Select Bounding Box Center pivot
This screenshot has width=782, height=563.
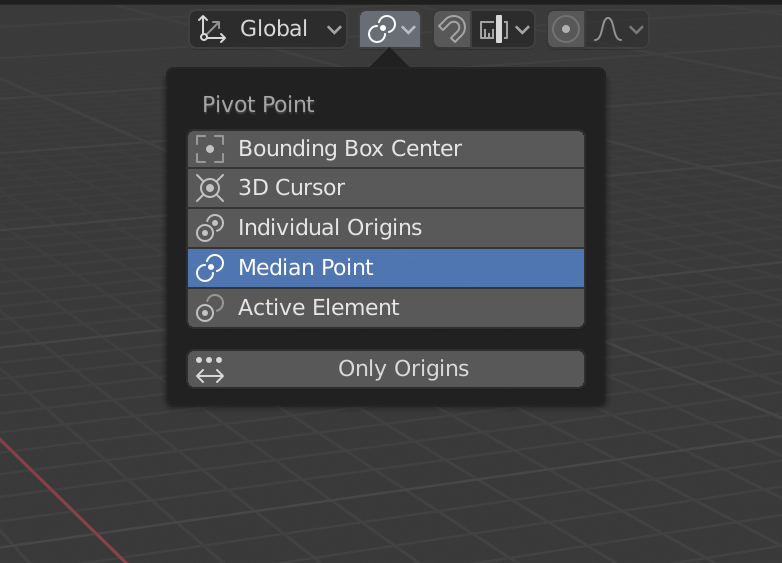[x=386, y=149]
